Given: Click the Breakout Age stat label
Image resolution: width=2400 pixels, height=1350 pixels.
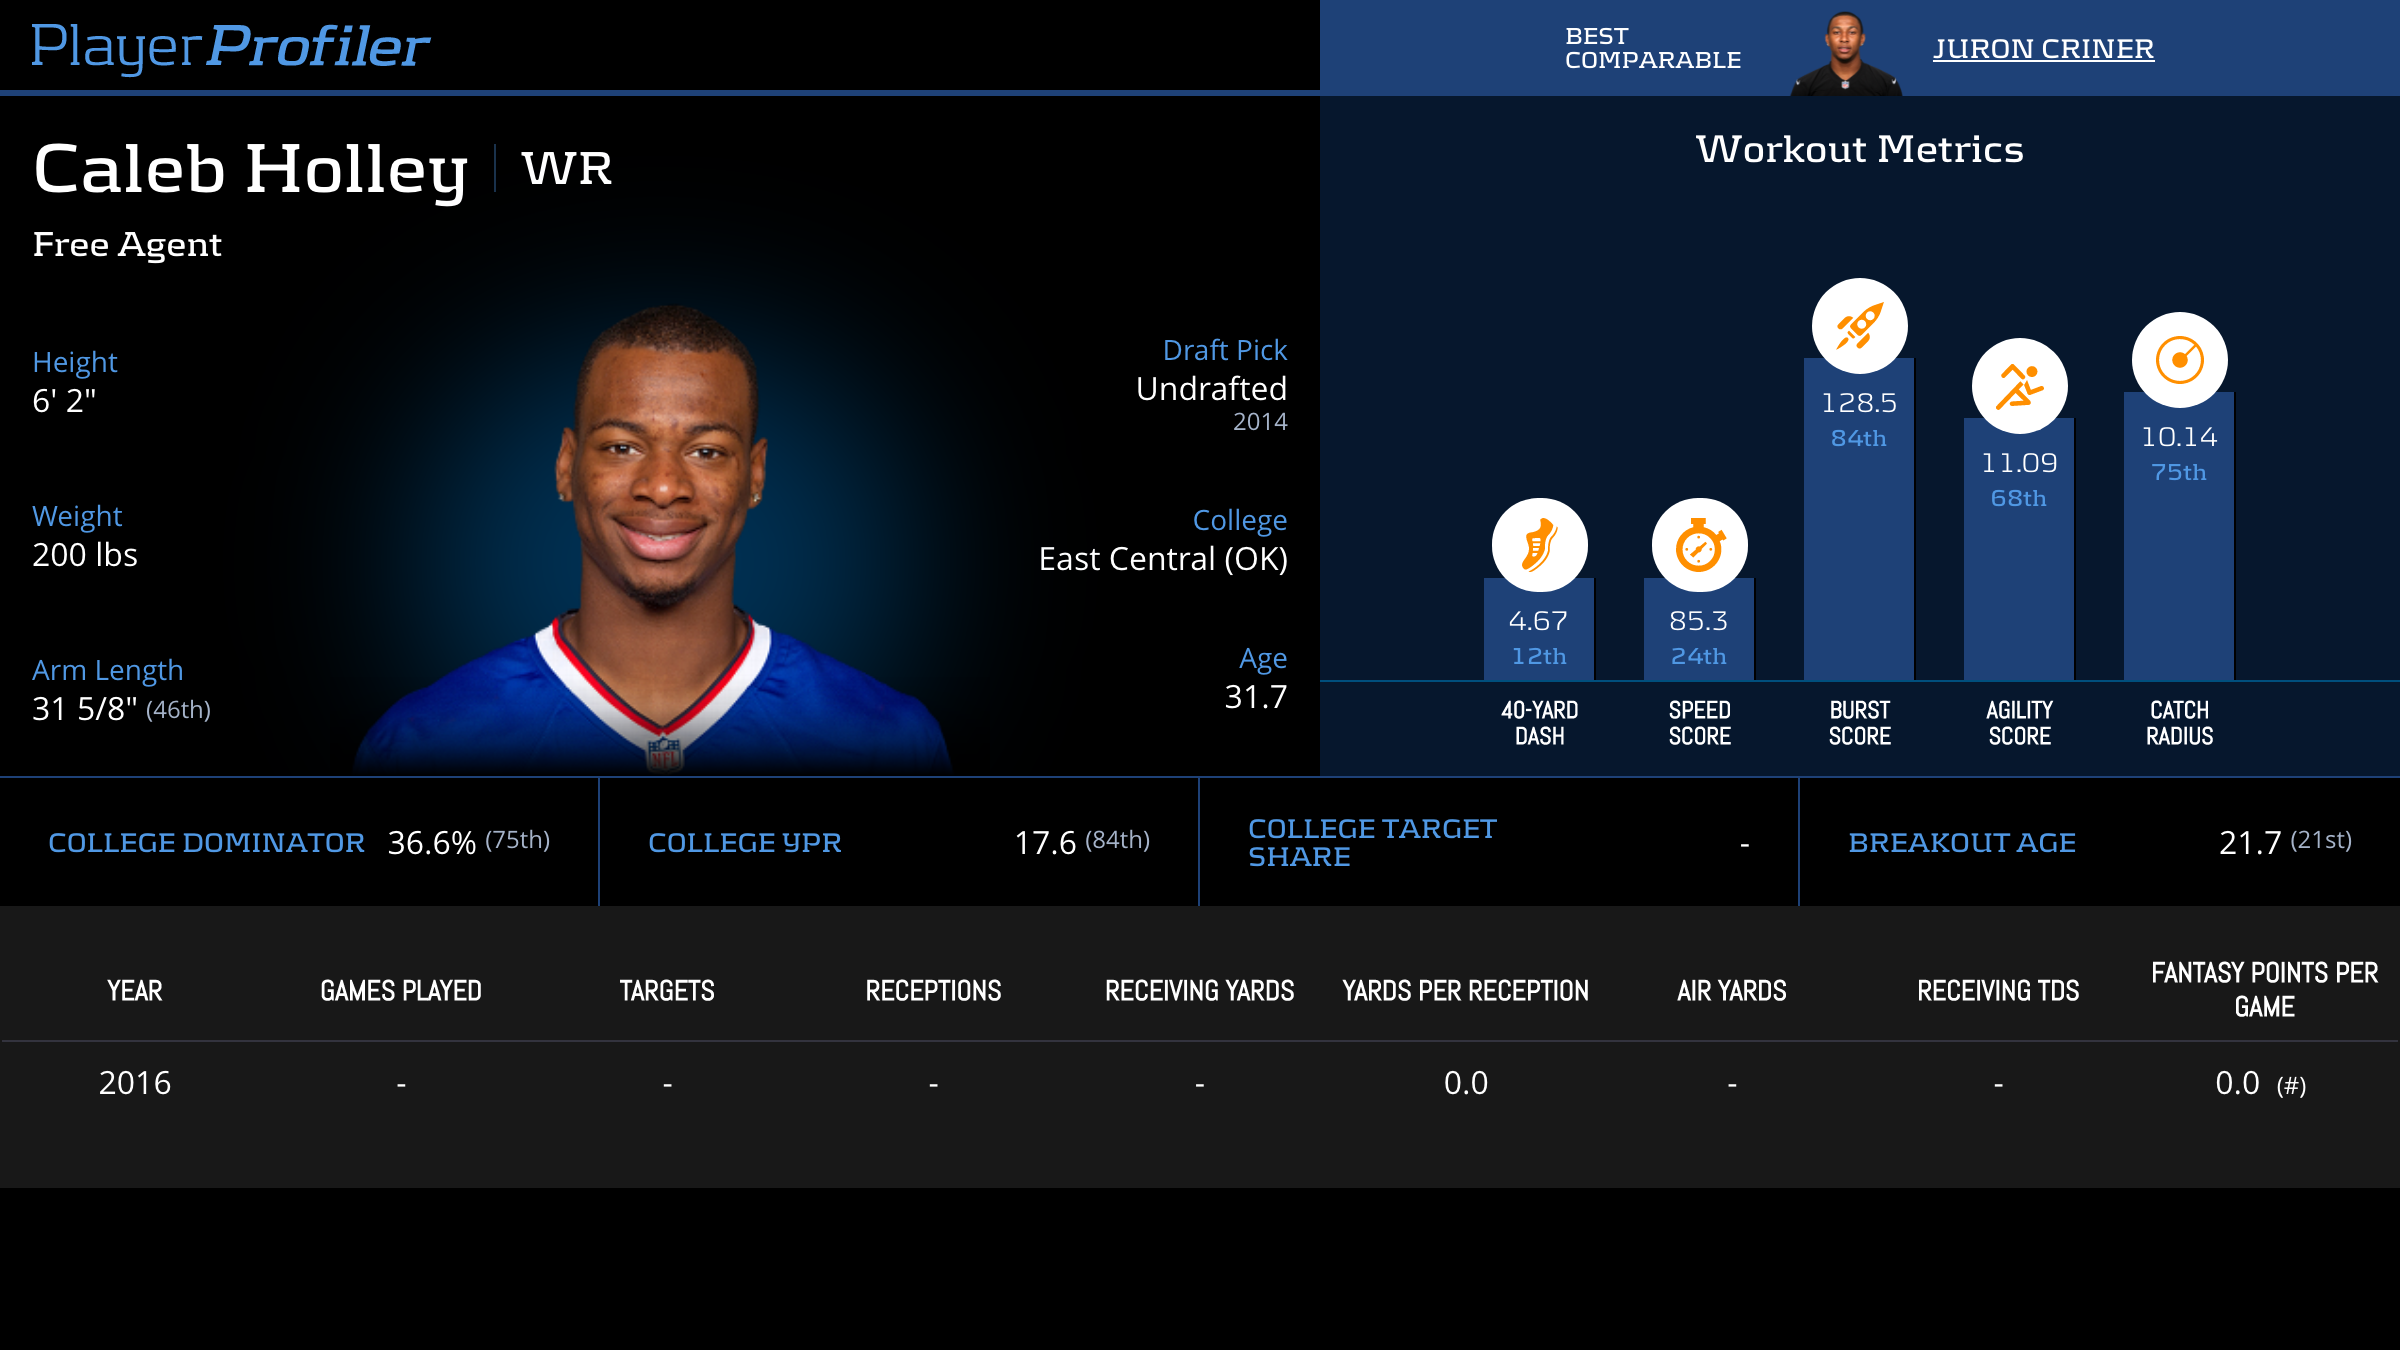Looking at the screenshot, I should click(x=1962, y=843).
